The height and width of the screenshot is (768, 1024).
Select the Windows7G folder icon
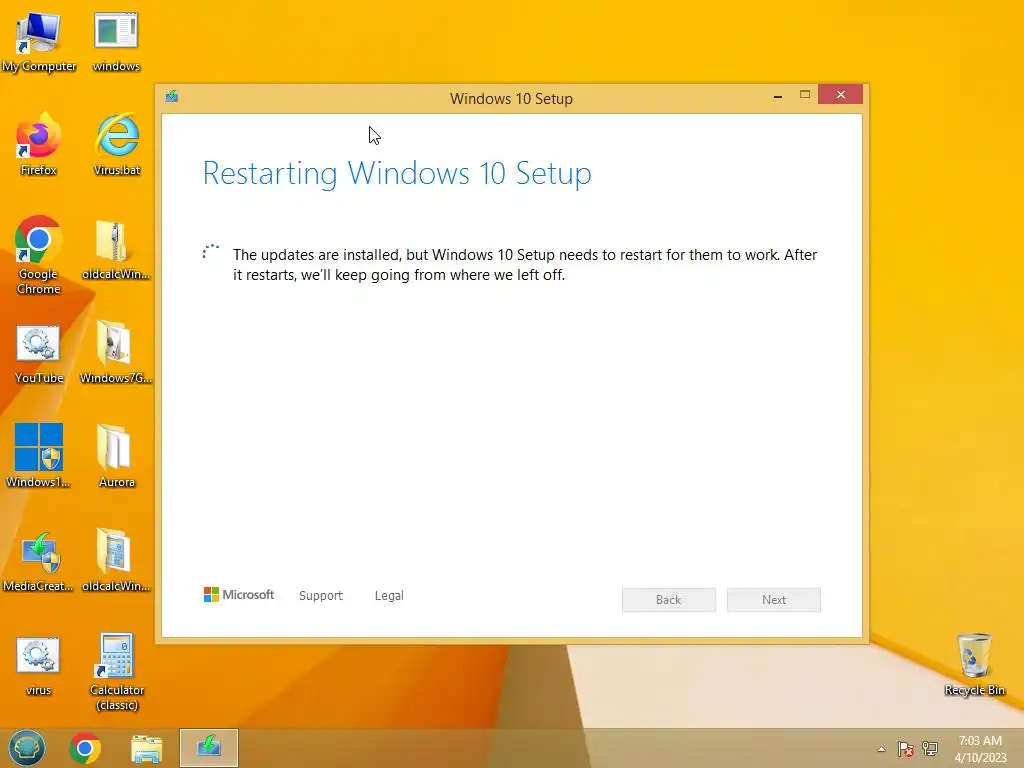(x=116, y=353)
